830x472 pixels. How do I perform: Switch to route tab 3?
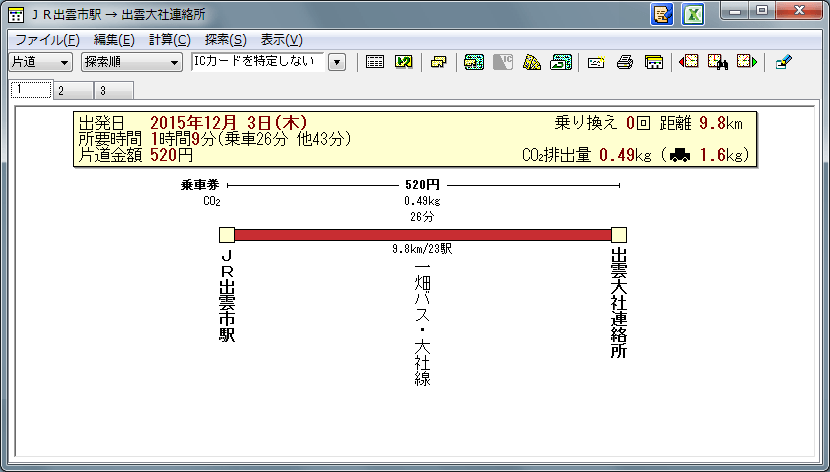click(102, 91)
